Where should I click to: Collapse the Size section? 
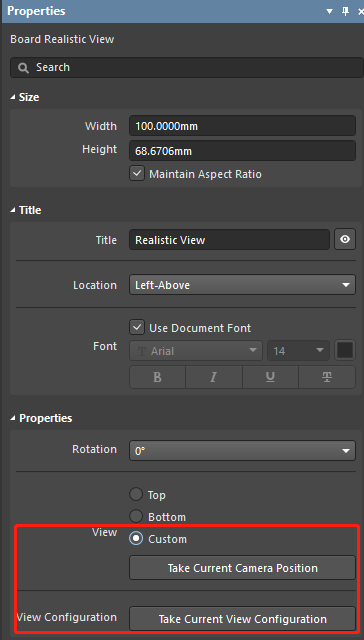coord(13,97)
